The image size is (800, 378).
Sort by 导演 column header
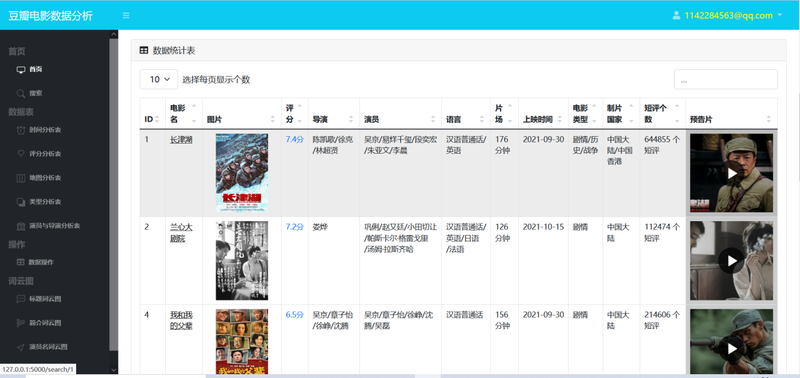tap(334, 113)
